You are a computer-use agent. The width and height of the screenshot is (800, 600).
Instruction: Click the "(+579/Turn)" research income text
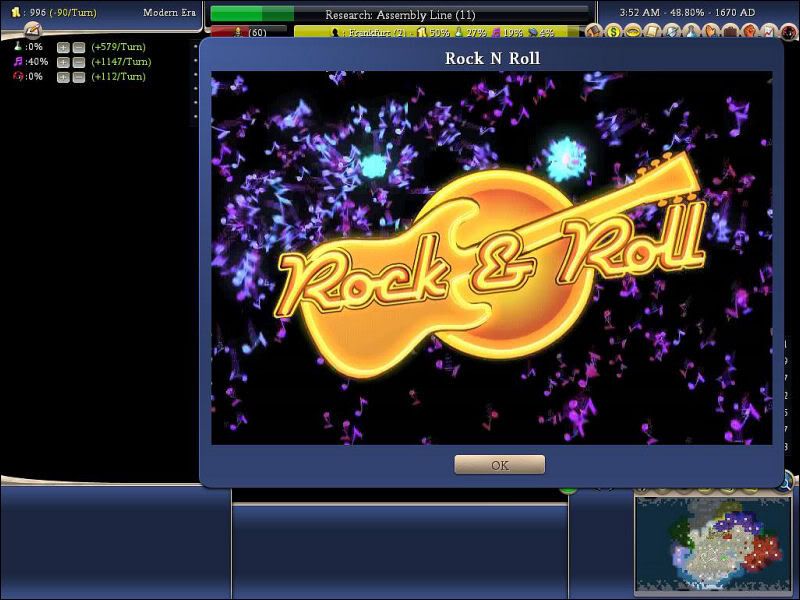tap(118, 47)
